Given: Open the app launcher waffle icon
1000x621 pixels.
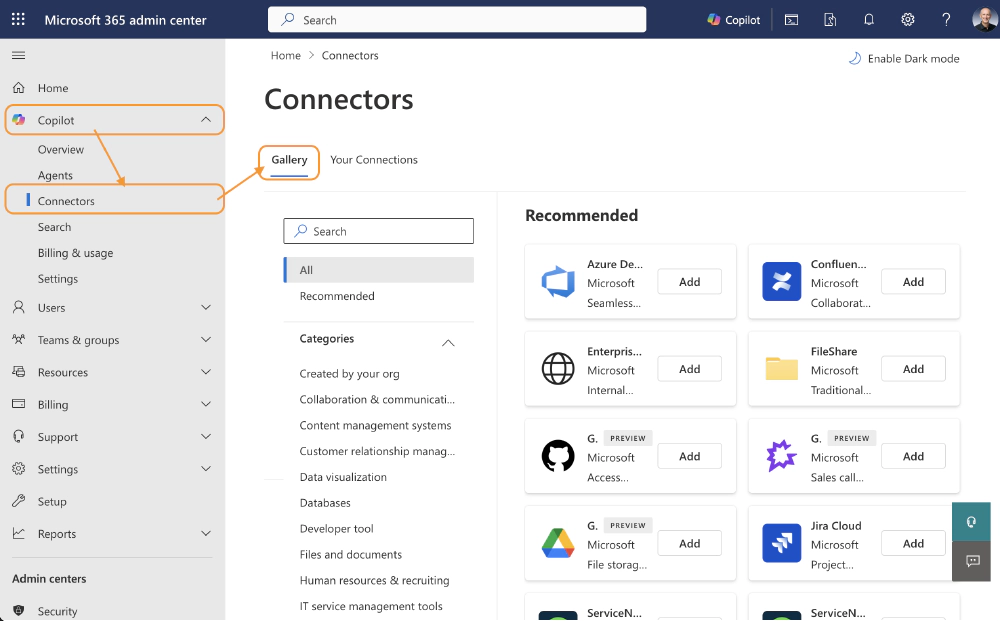Looking at the screenshot, I should 18,19.
